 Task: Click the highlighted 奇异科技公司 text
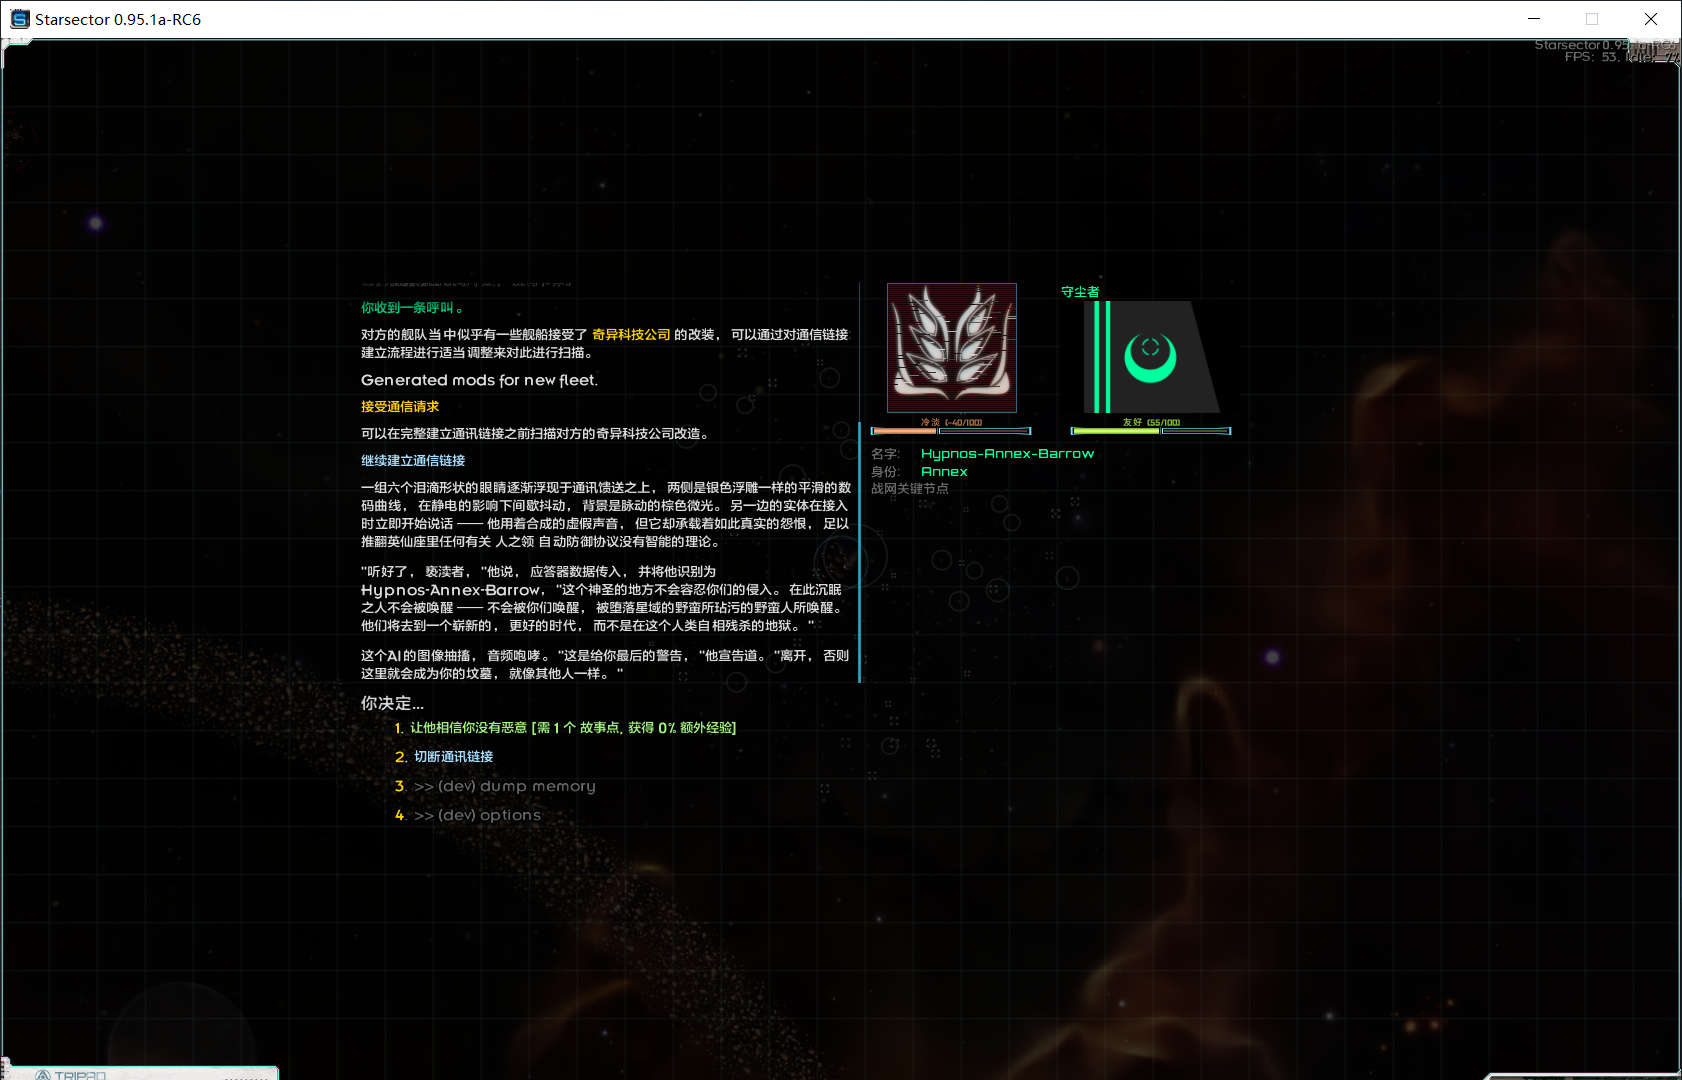click(x=631, y=335)
